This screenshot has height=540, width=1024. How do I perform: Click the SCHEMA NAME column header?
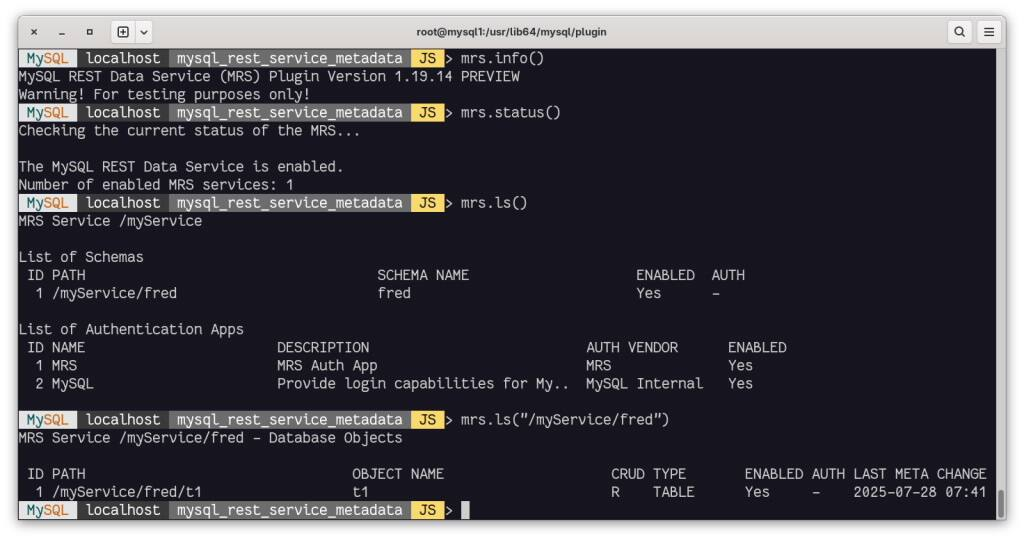(x=423, y=275)
